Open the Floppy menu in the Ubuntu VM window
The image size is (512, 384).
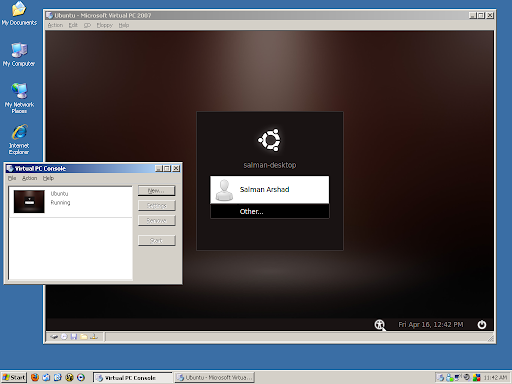105,25
